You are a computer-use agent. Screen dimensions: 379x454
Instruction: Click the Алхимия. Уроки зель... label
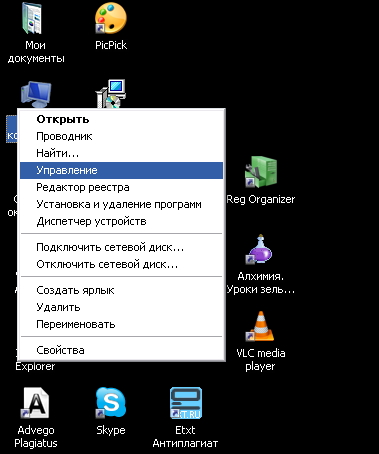pyautogui.click(x=261, y=283)
